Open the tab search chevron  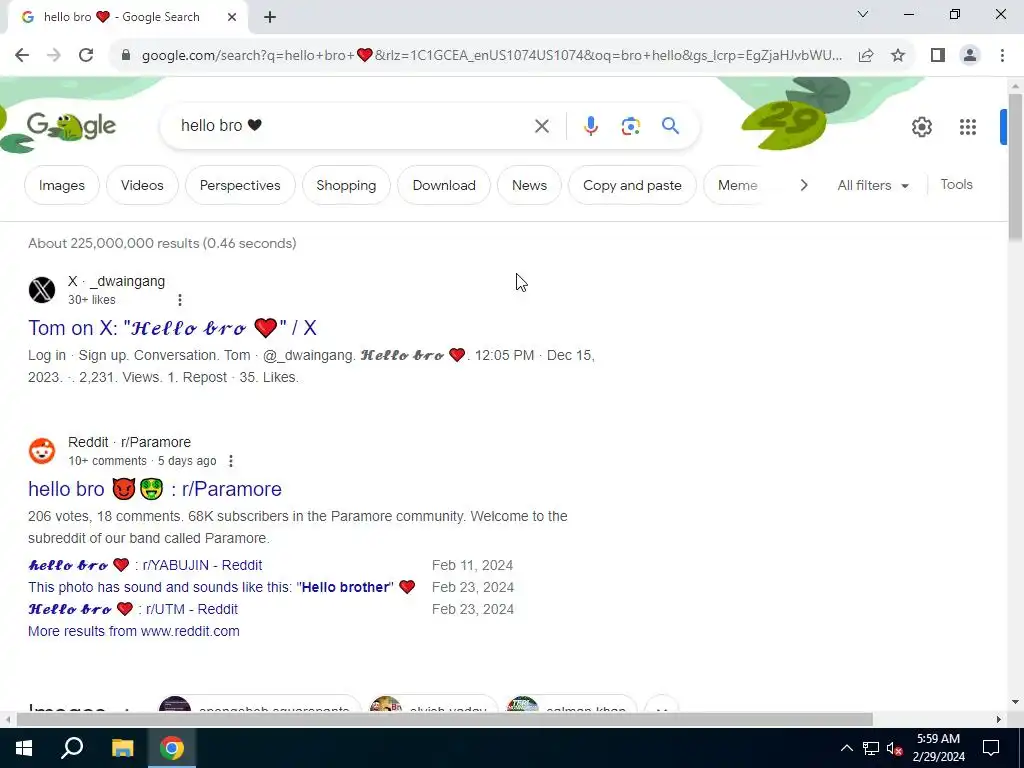pos(863,14)
